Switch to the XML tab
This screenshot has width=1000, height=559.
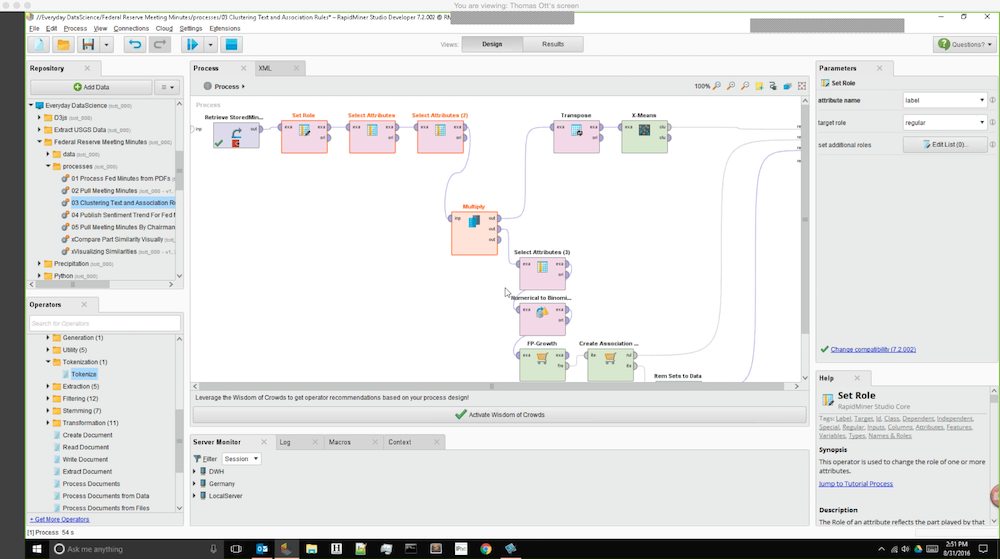[x=265, y=68]
